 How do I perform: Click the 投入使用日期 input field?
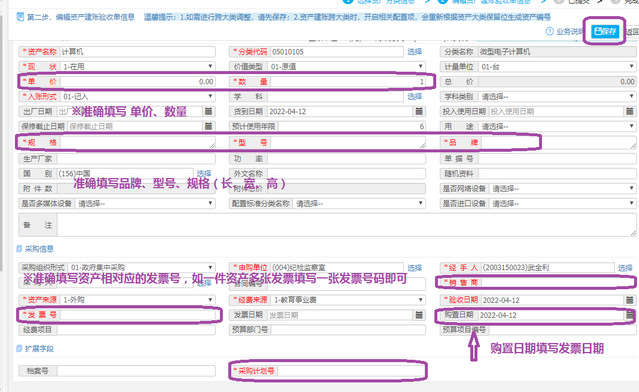tap(556, 111)
